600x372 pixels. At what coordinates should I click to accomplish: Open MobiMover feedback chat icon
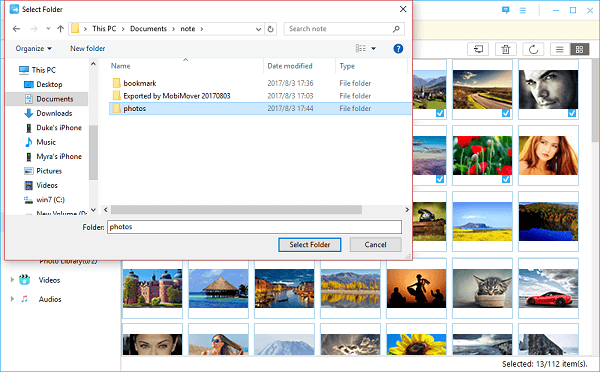coord(505,10)
